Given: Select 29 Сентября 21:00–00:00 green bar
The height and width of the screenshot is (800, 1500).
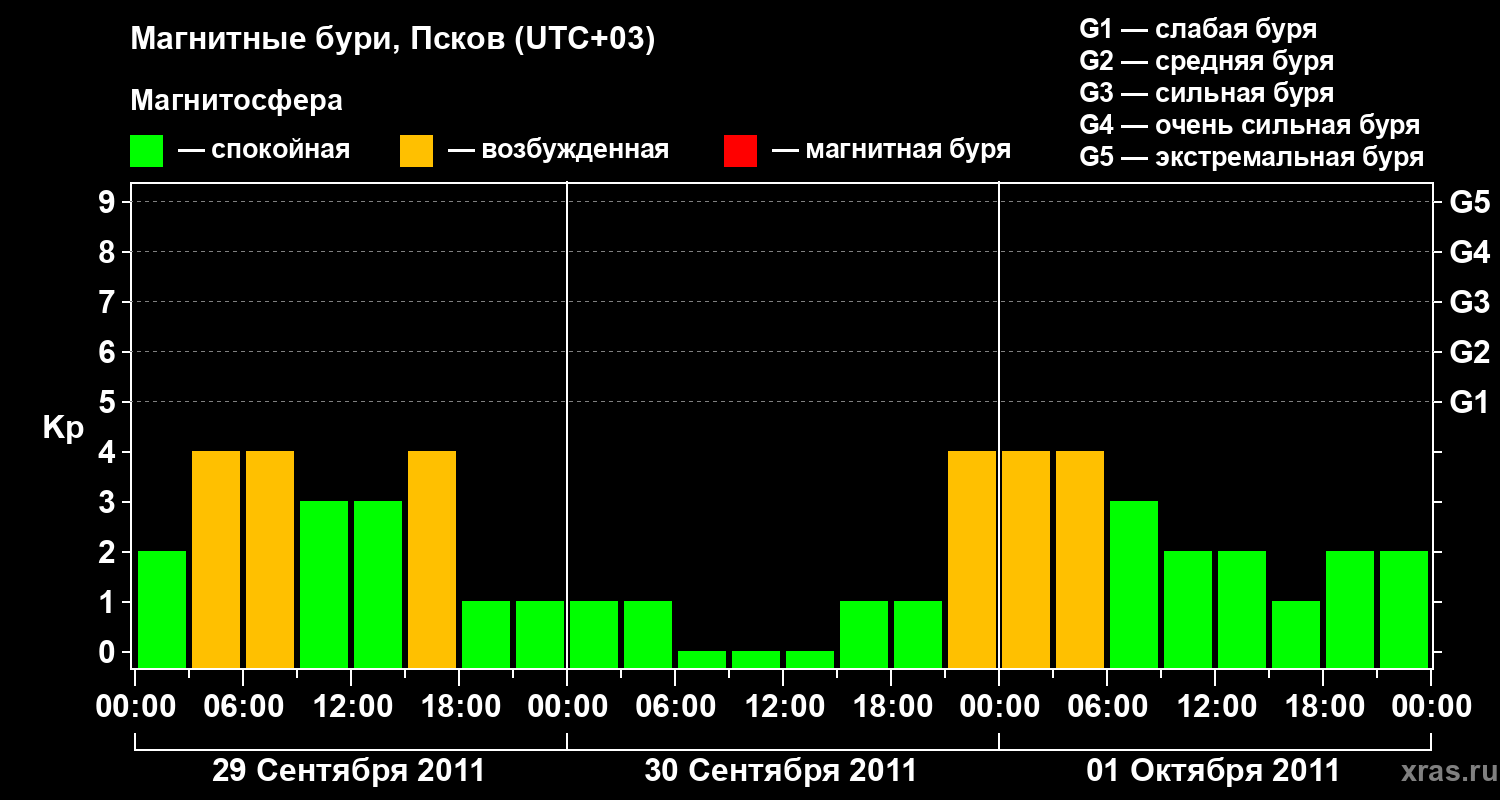Looking at the screenshot, I should 540,634.
